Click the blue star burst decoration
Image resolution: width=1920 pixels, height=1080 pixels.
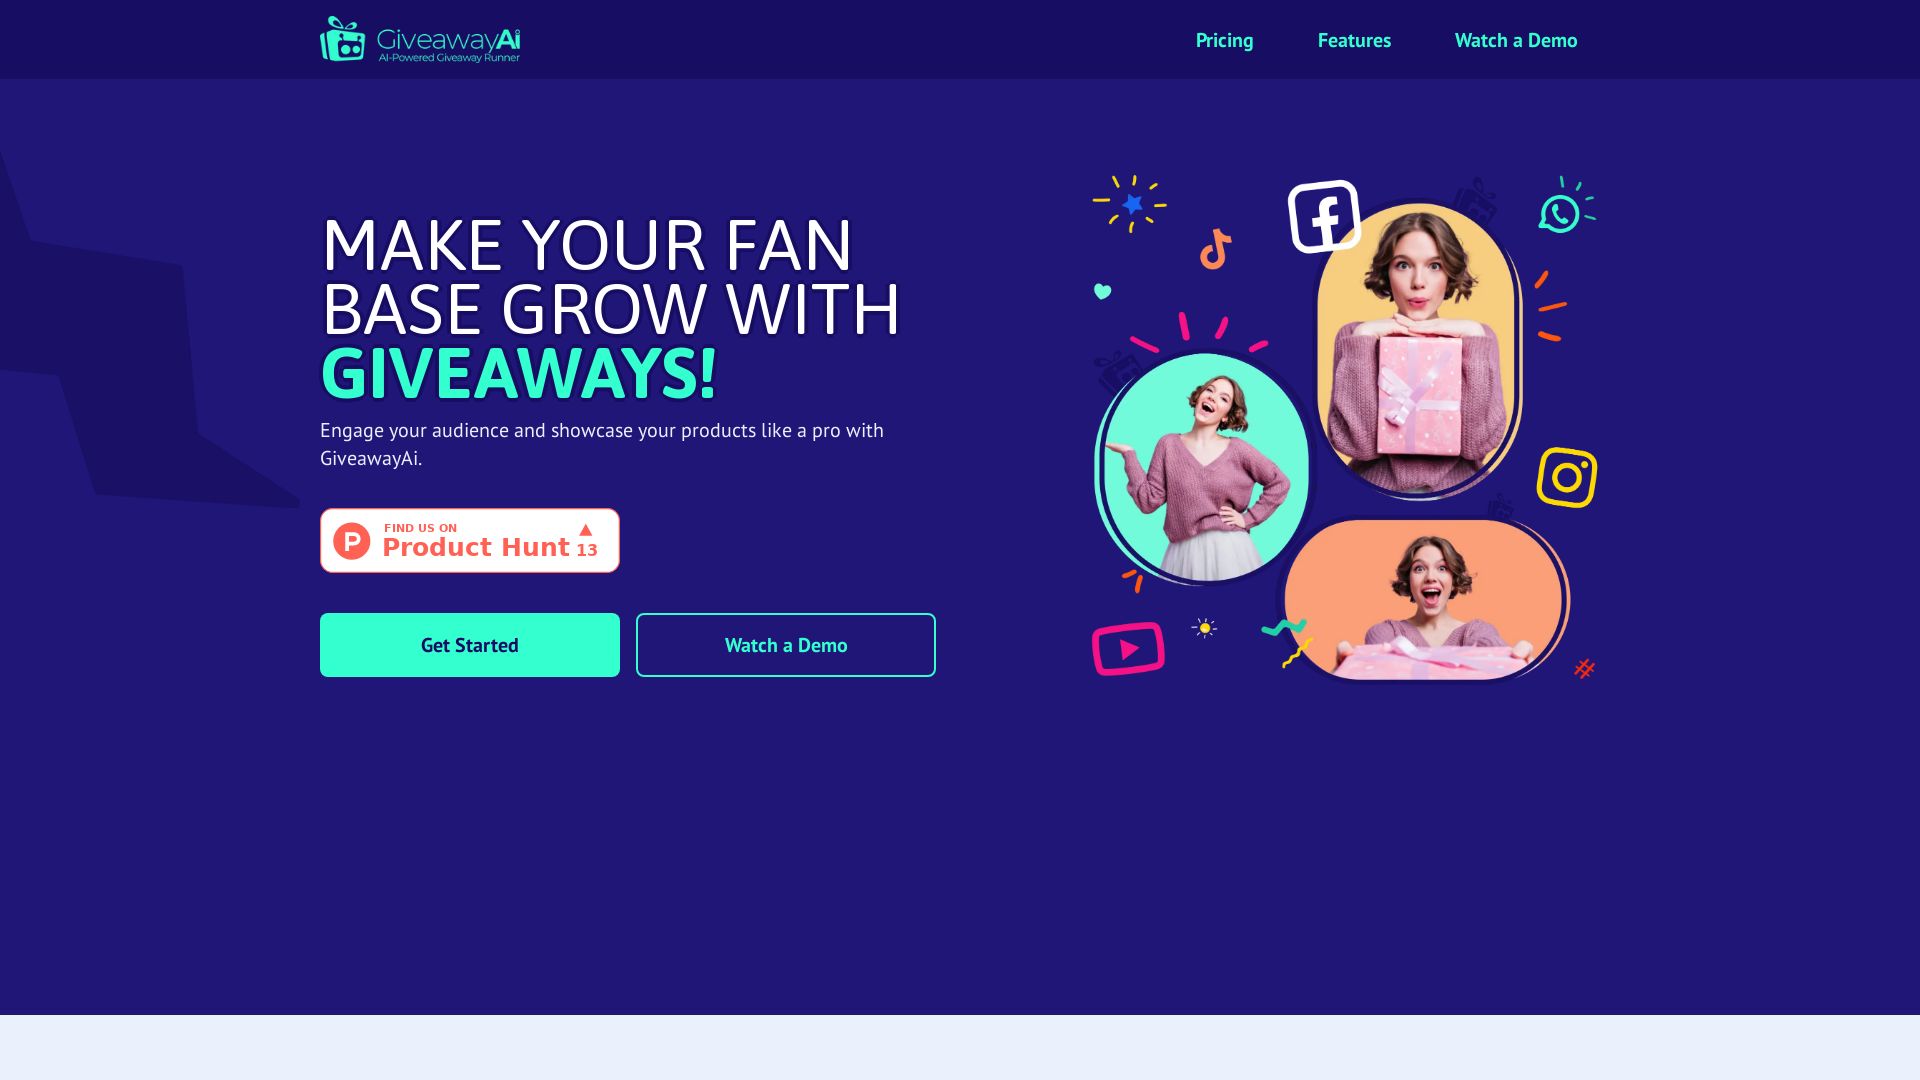click(1131, 204)
